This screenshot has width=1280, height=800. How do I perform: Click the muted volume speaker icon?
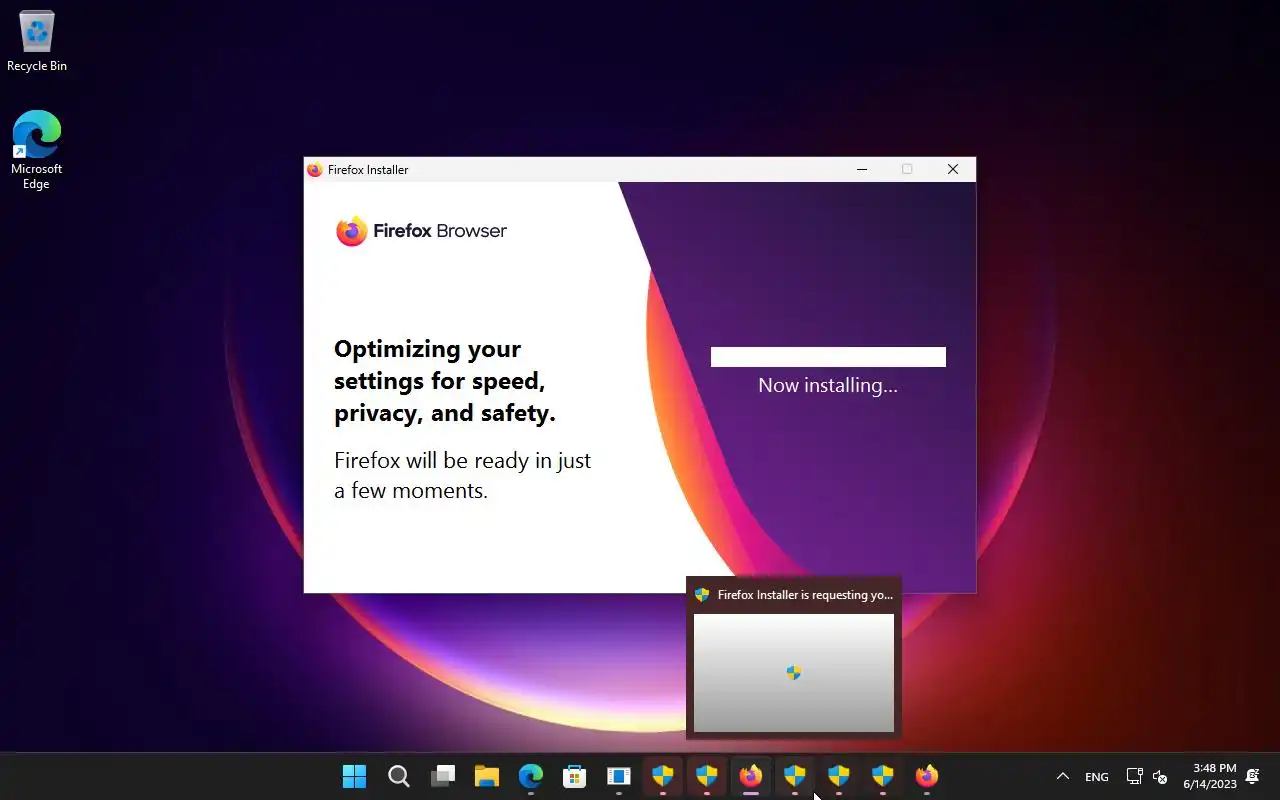(1160, 776)
